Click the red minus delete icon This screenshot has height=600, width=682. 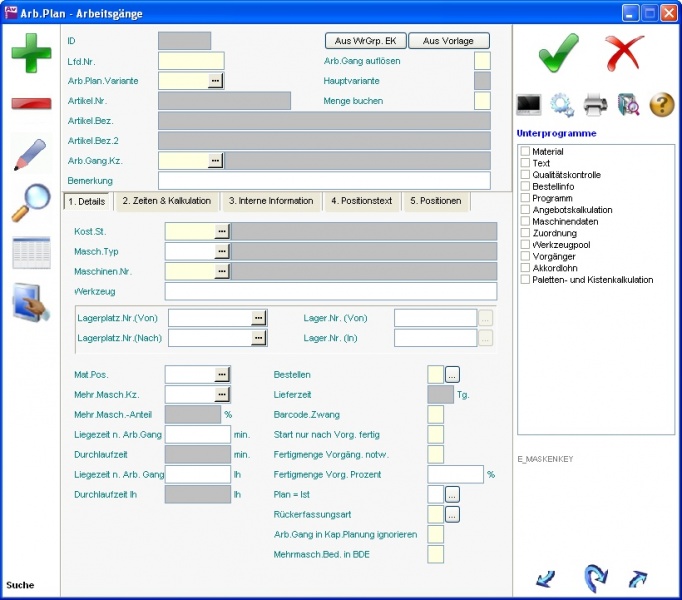(x=31, y=103)
